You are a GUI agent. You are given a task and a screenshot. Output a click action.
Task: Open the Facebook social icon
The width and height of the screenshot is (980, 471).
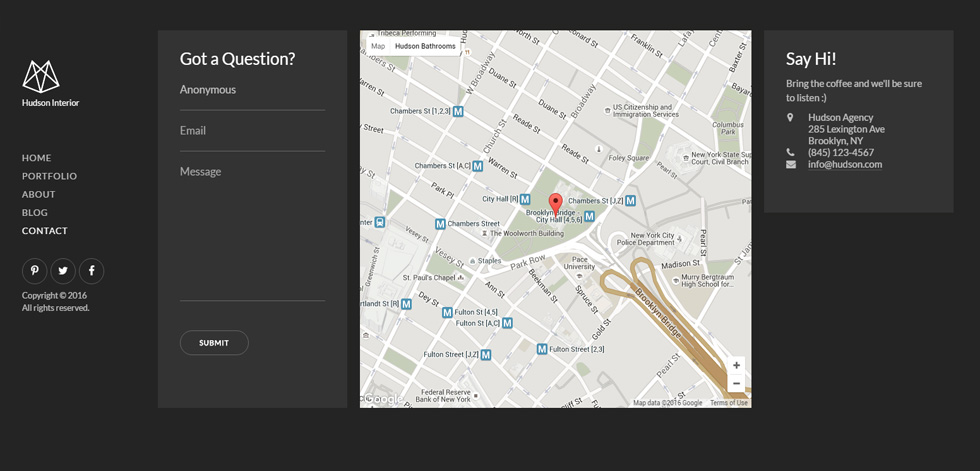pos(92,271)
